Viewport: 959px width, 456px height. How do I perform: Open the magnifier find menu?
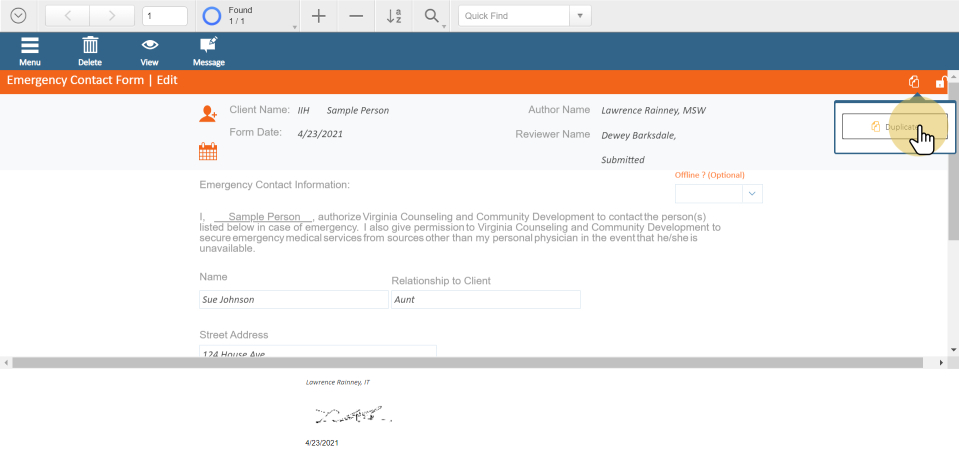pyautogui.click(x=432, y=16)
